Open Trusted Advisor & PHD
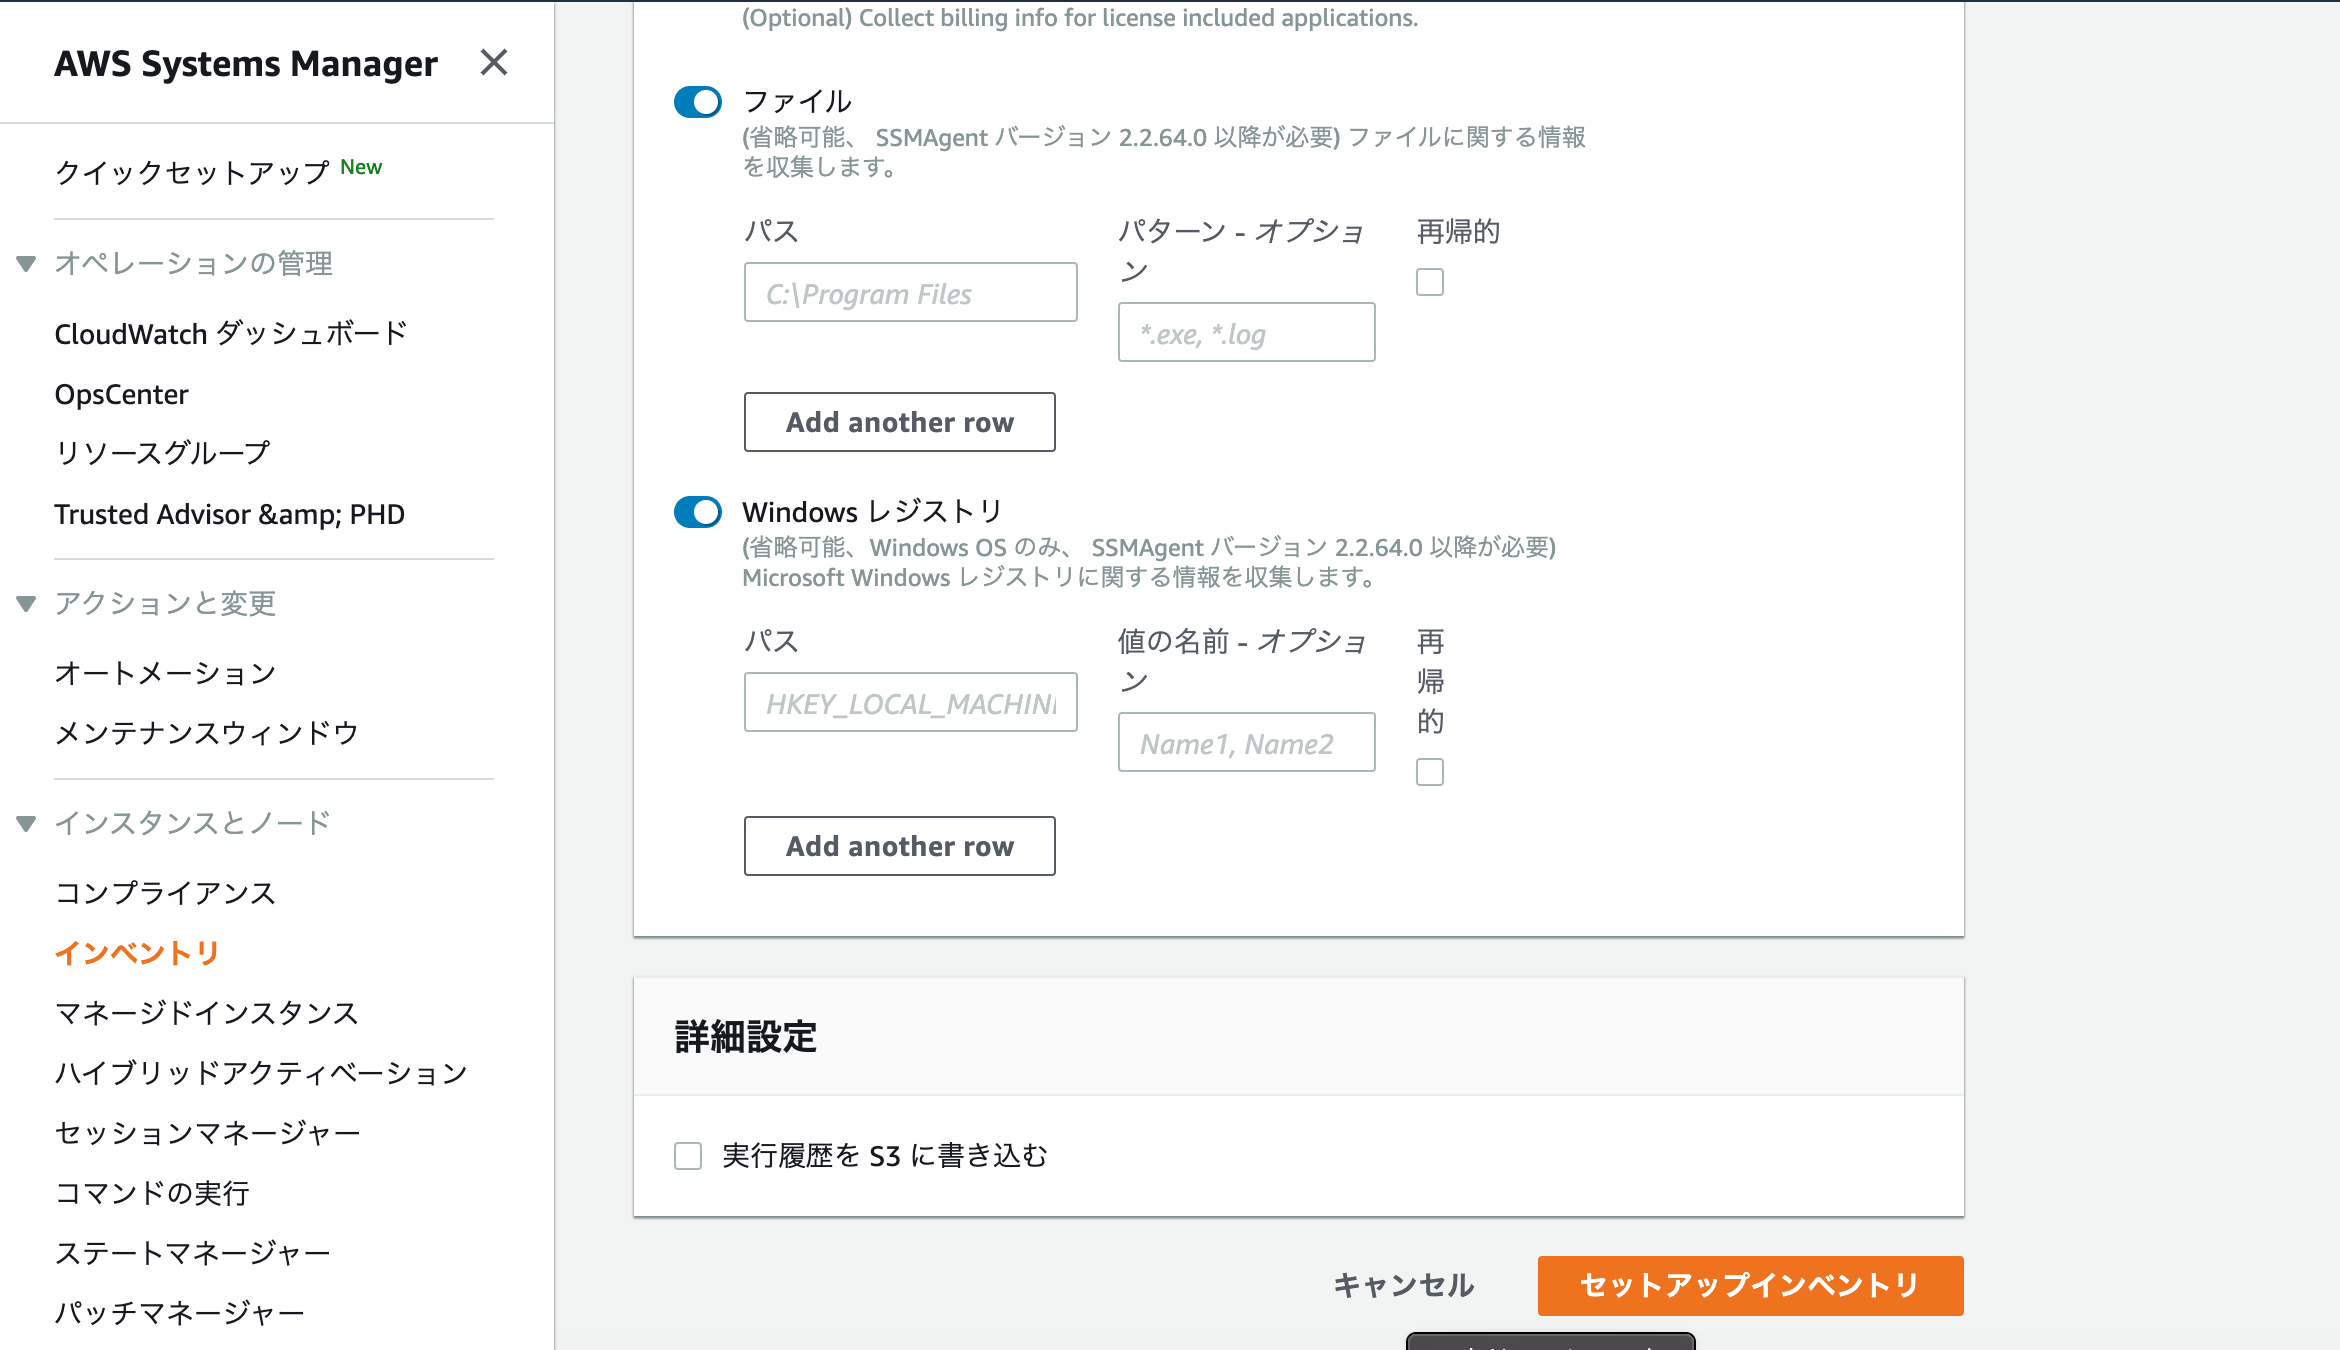The height and width of the screenshot is (1350, 2340). pyautogui.click(x=229, y=514)
